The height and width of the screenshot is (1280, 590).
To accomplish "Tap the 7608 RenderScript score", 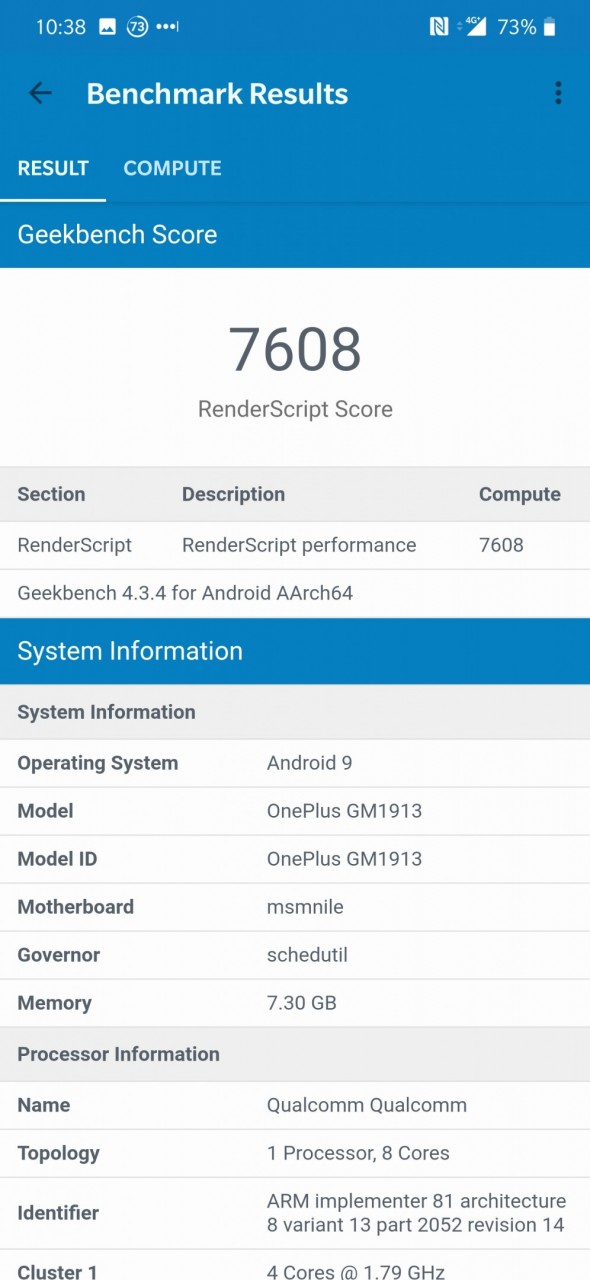I will click(295, 349).
